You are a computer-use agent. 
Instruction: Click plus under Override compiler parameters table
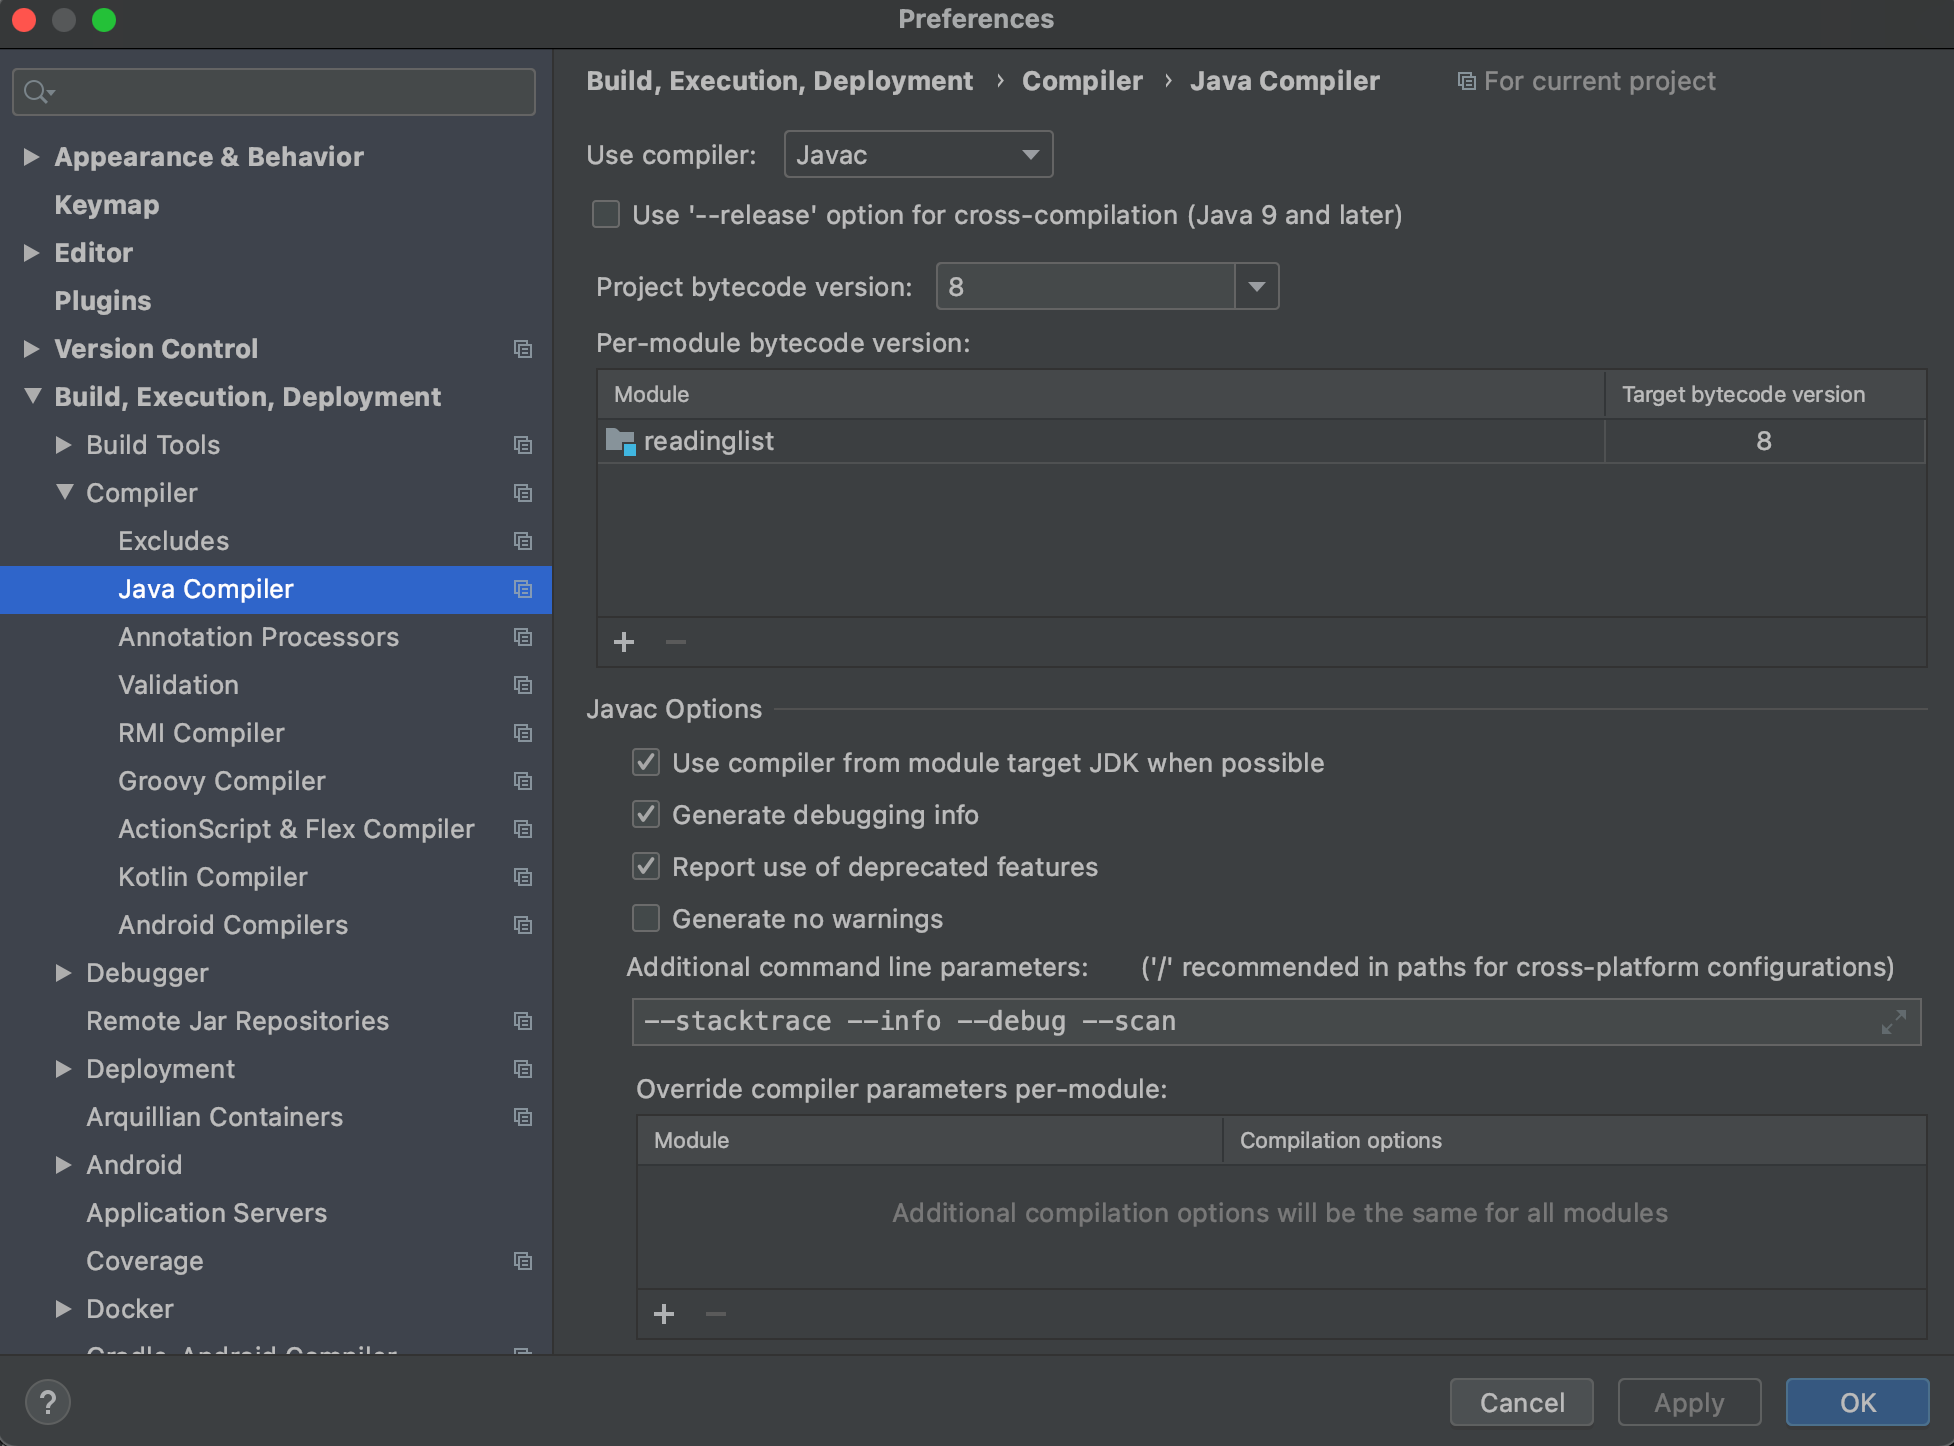(664, 1314)
